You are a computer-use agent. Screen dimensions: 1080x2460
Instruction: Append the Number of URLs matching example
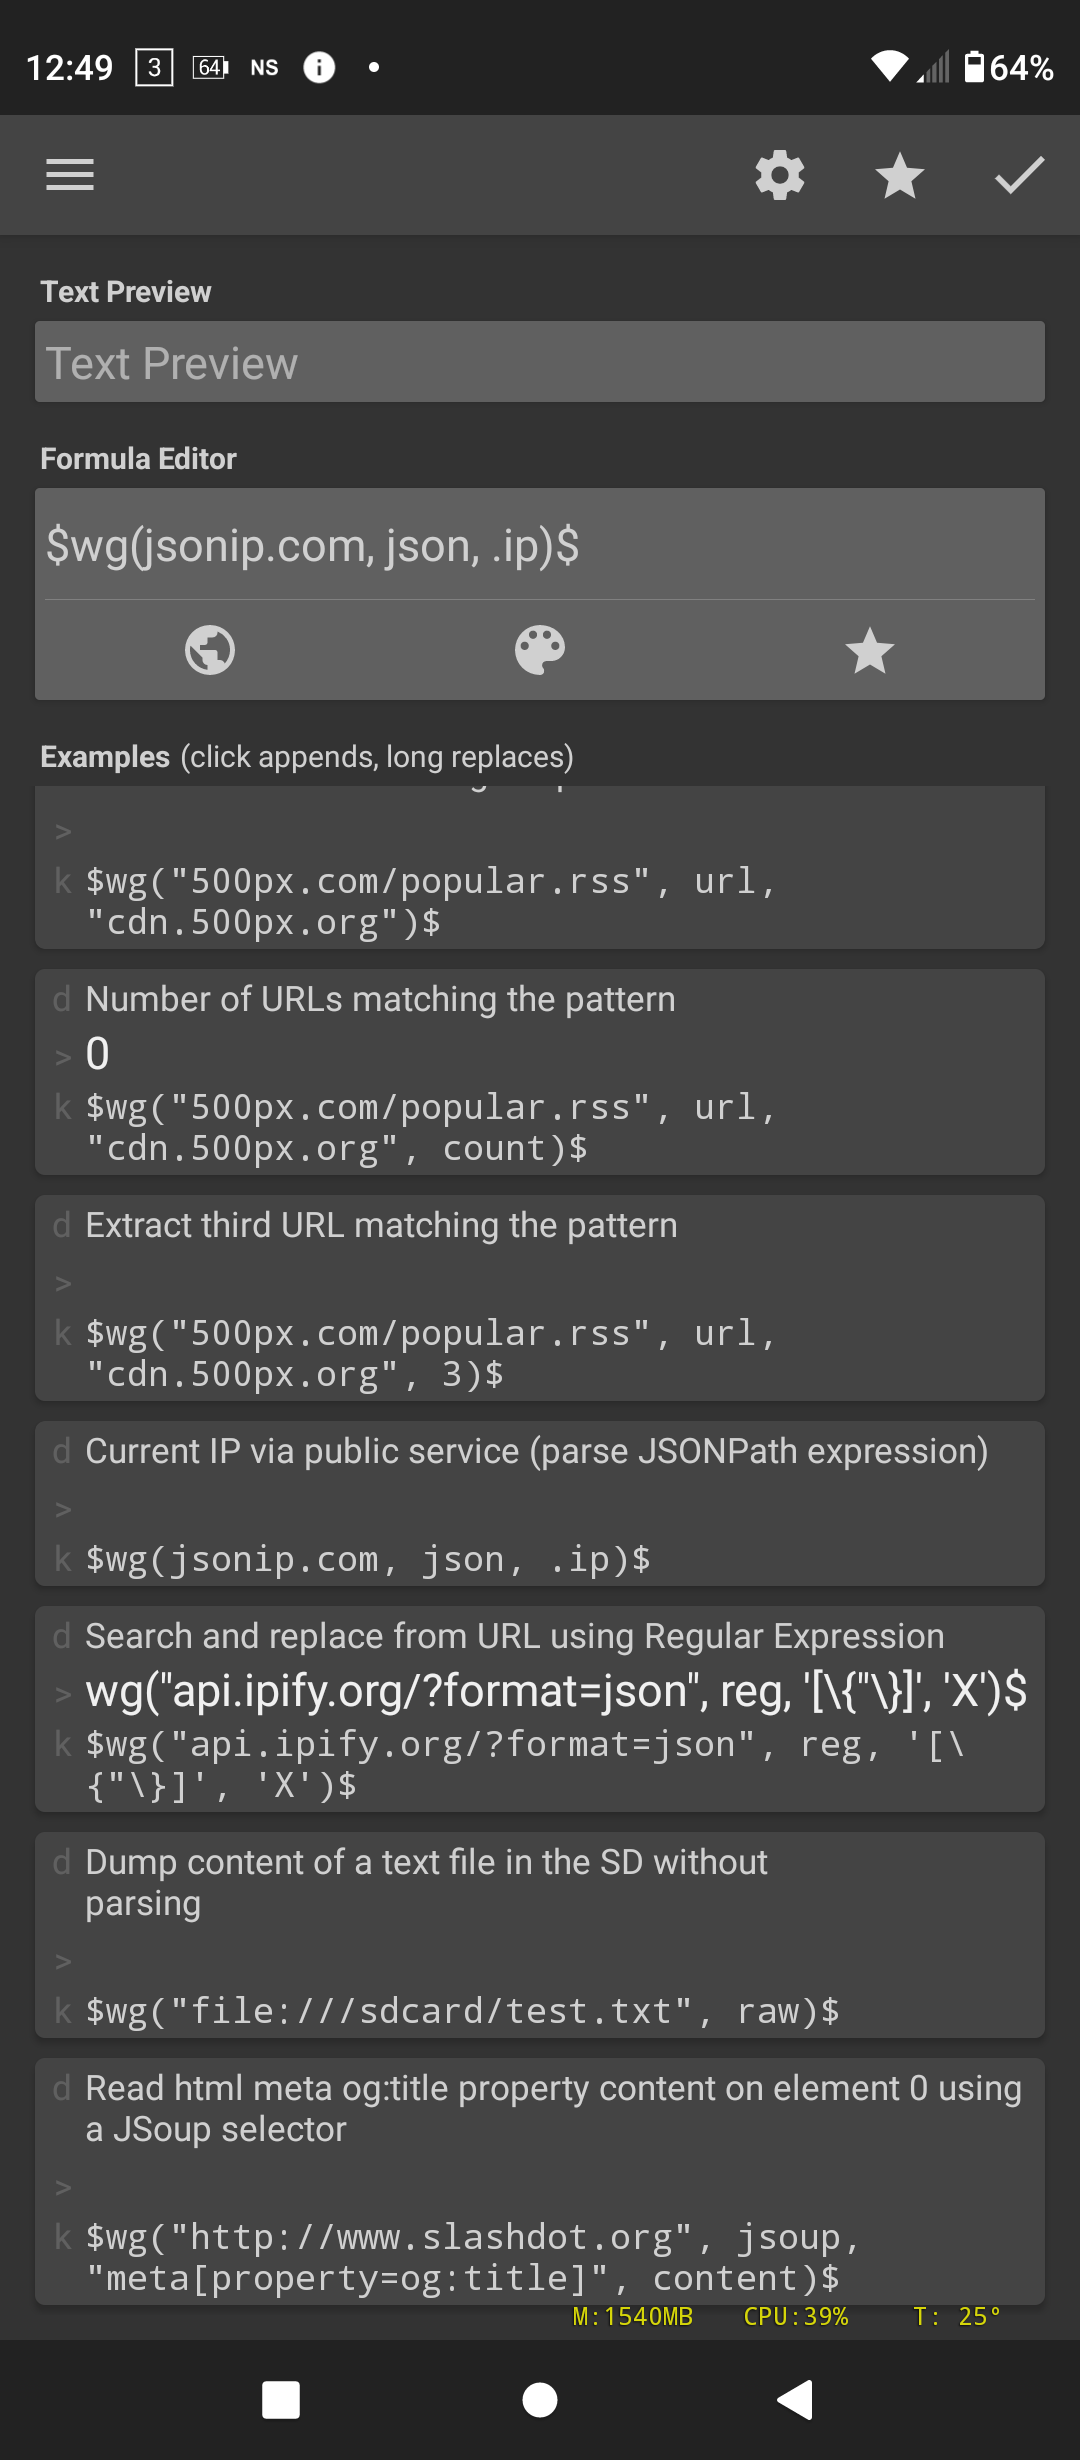point(540,1072)
